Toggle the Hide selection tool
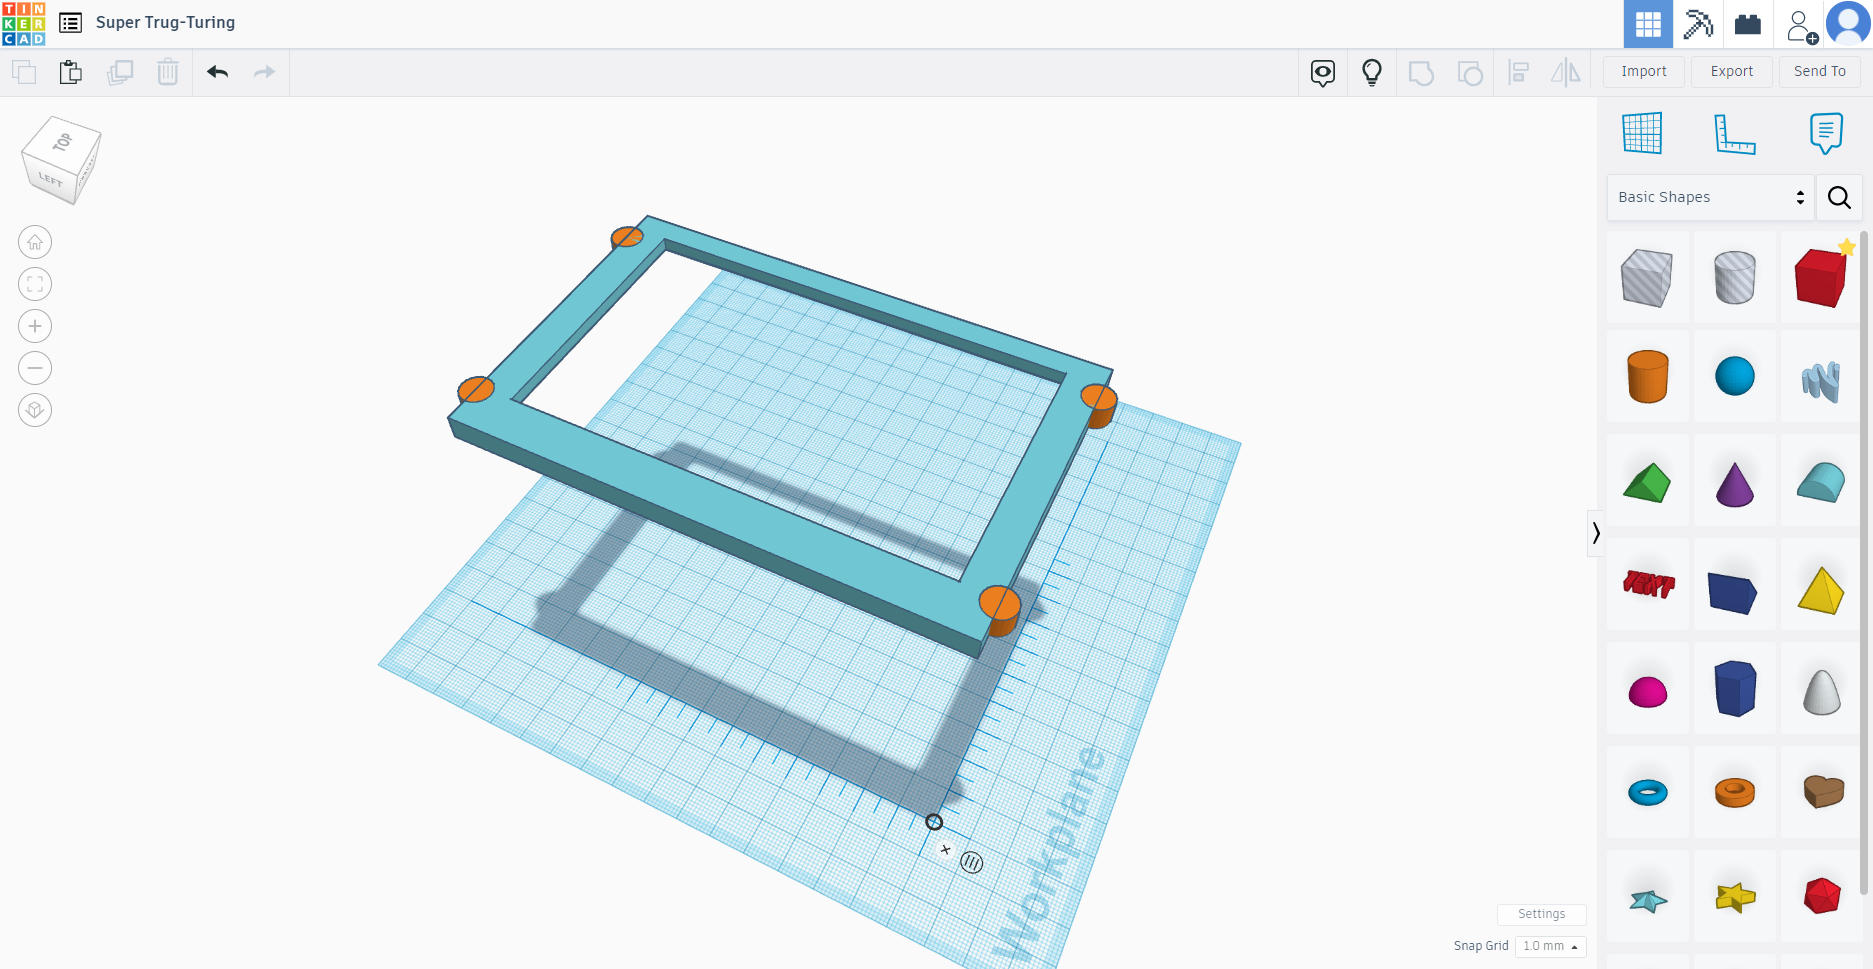Image resolution: width=1873 pixels, height=969 pixels. pos(1323,72)
